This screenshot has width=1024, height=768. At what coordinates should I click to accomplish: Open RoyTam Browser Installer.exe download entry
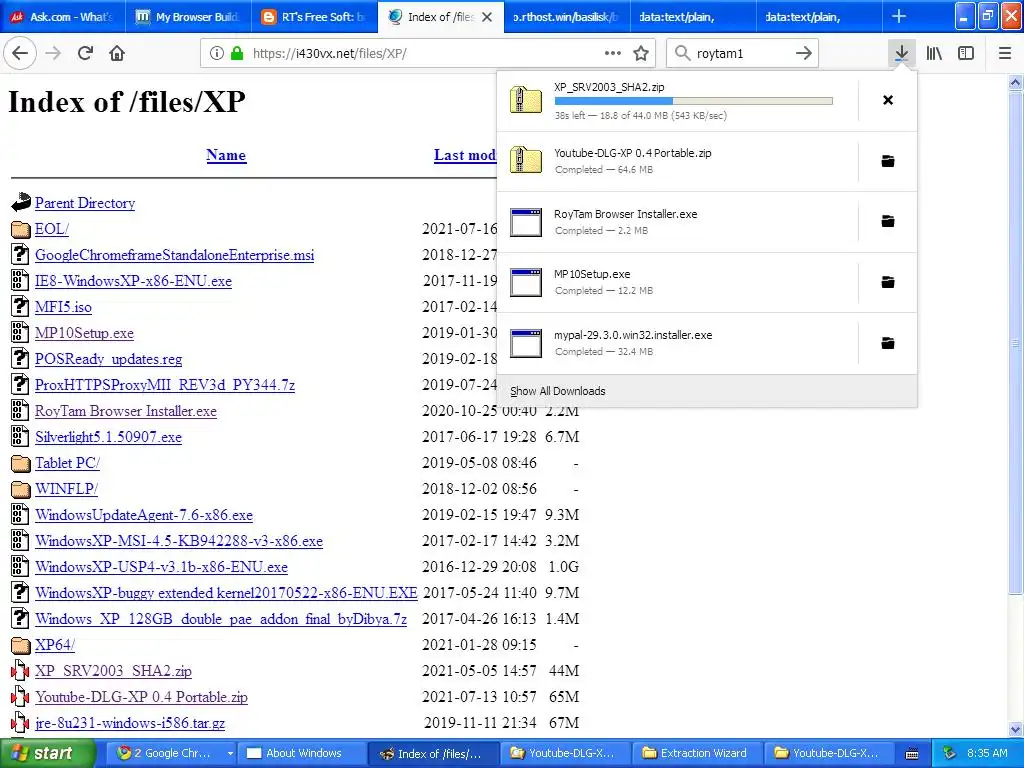point(677,221)
